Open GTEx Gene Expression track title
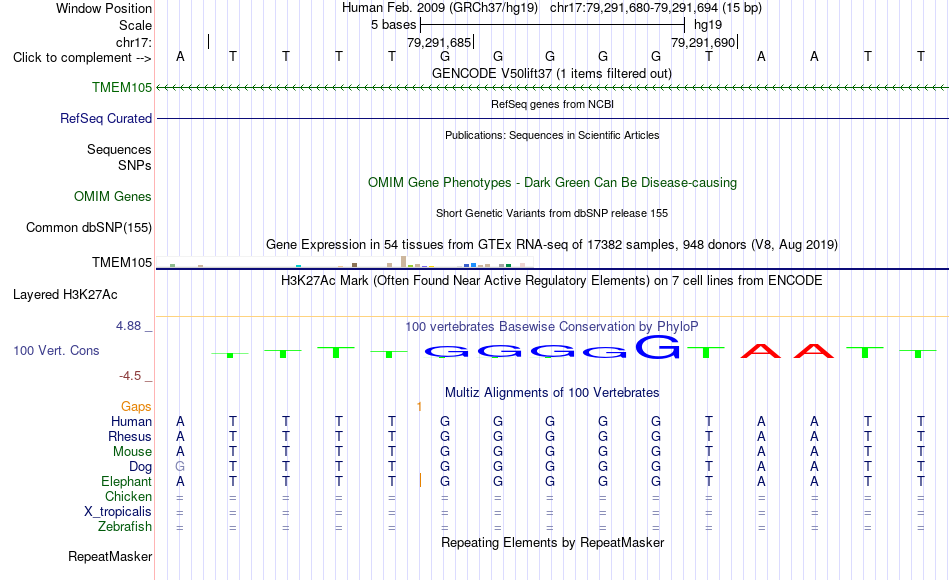The width and height of the screenshot is (950, 580). (552, 245)
